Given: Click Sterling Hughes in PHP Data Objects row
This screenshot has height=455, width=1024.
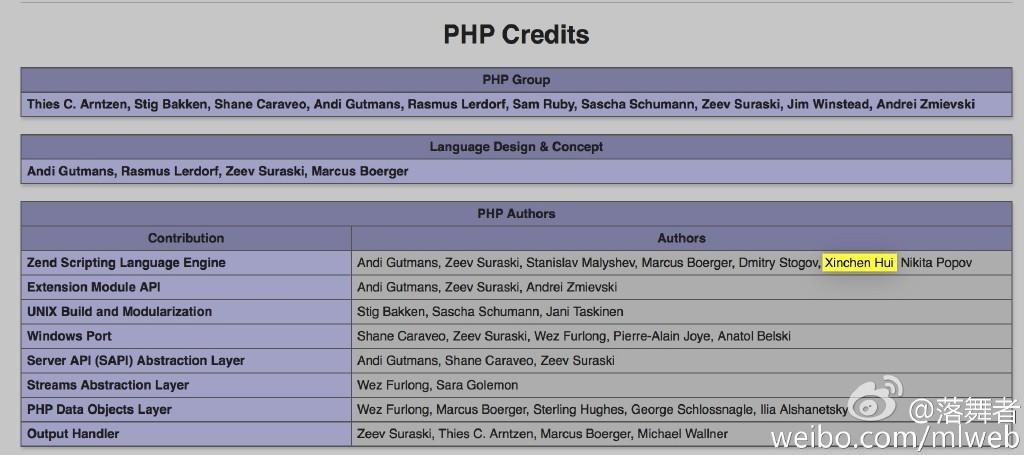Looking at the screenshot, I should click(x=578, y=410).
